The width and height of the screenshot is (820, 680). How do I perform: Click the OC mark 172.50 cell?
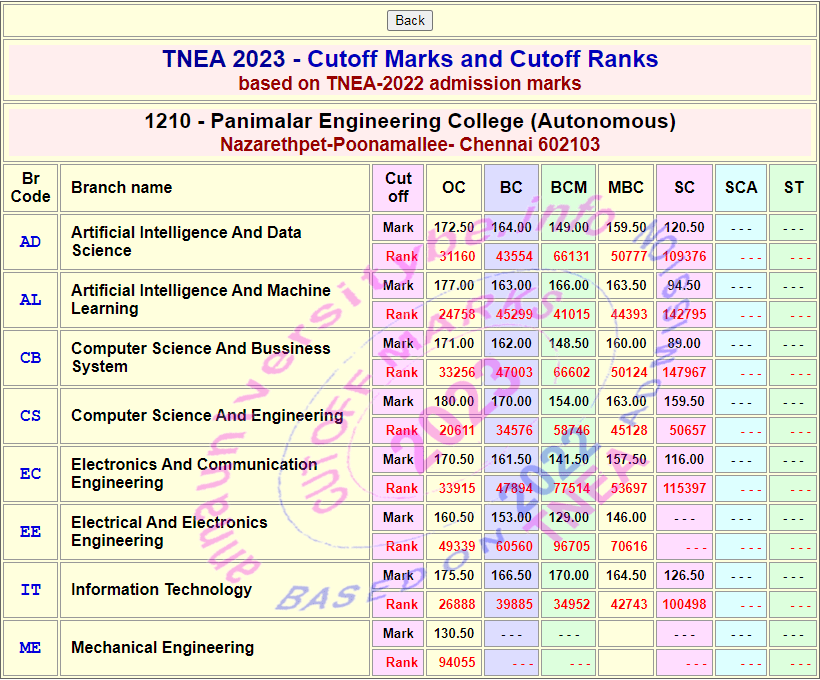(x=454, y=228)
